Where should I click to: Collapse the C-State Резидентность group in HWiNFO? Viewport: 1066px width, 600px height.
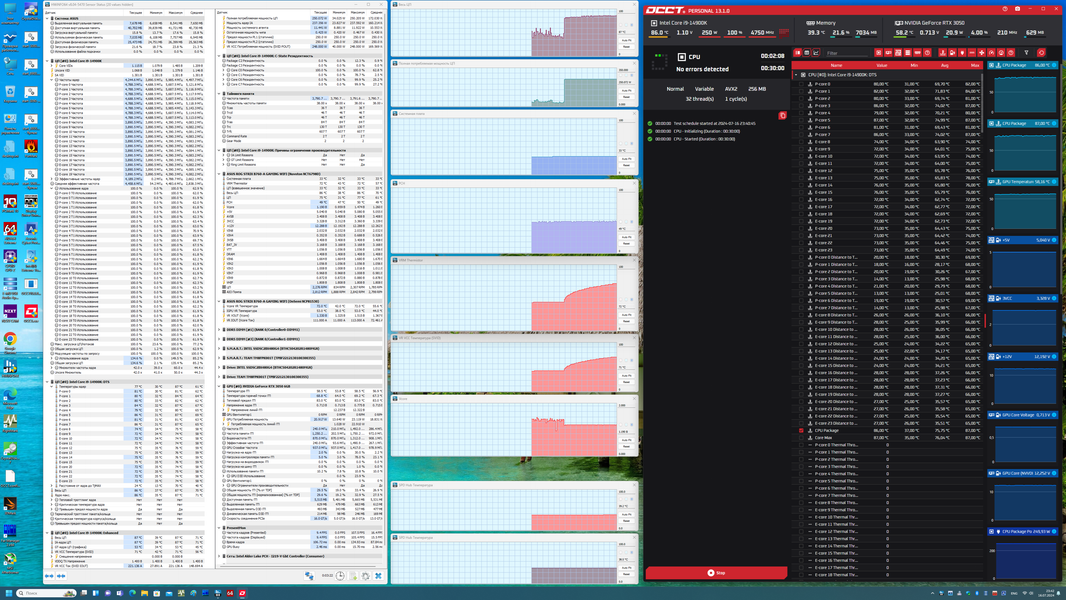(x=219, y=56)
